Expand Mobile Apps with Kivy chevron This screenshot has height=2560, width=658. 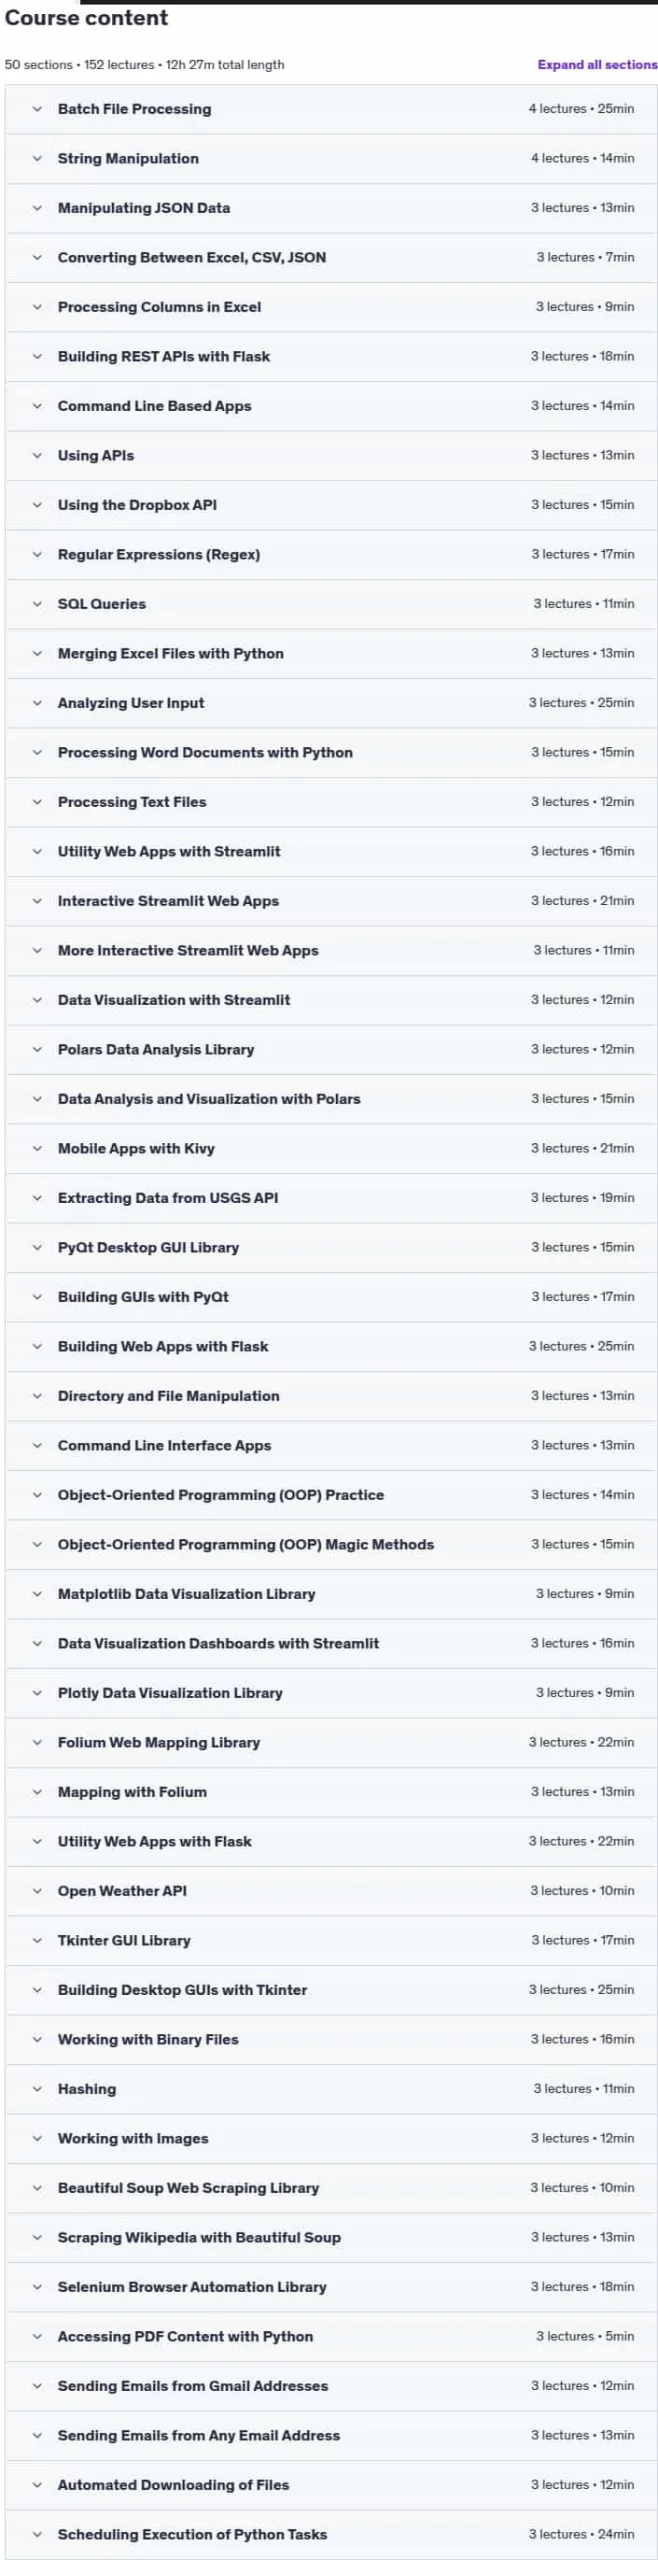[37, 1148]
